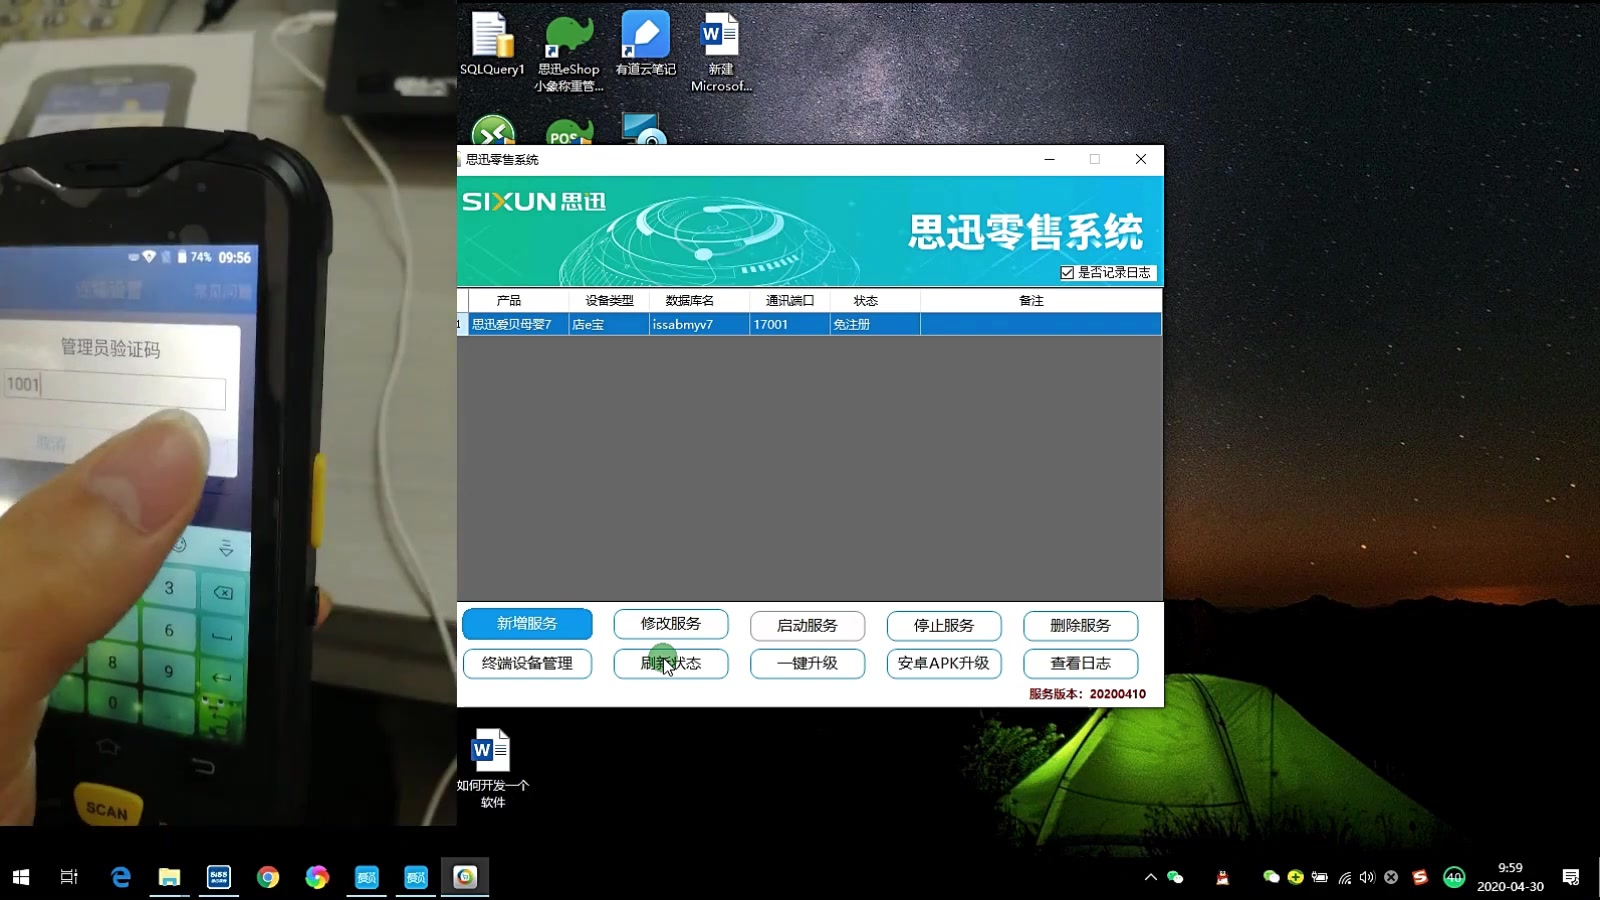1600x900 pixels.
Task: Open File Explorer from the taskbar
Action: [x=169, y=877]
